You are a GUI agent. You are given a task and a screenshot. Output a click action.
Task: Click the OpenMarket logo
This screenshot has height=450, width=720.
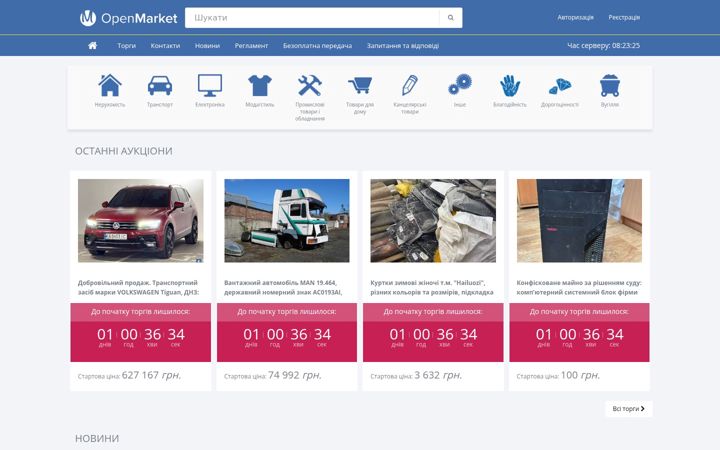pos(129,18)
